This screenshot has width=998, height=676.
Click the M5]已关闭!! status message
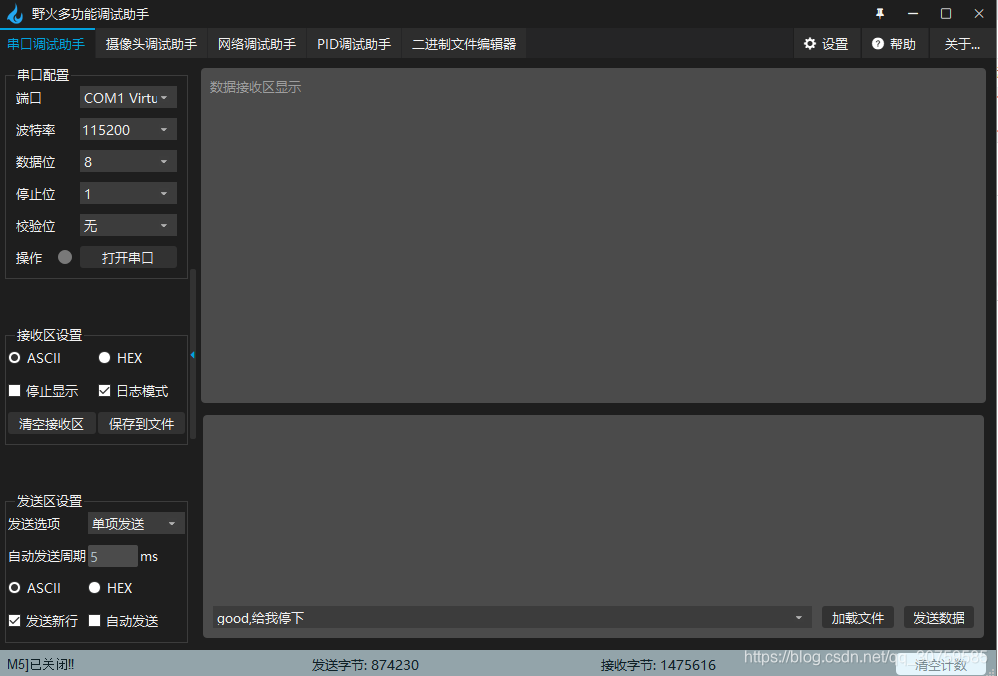41,665
